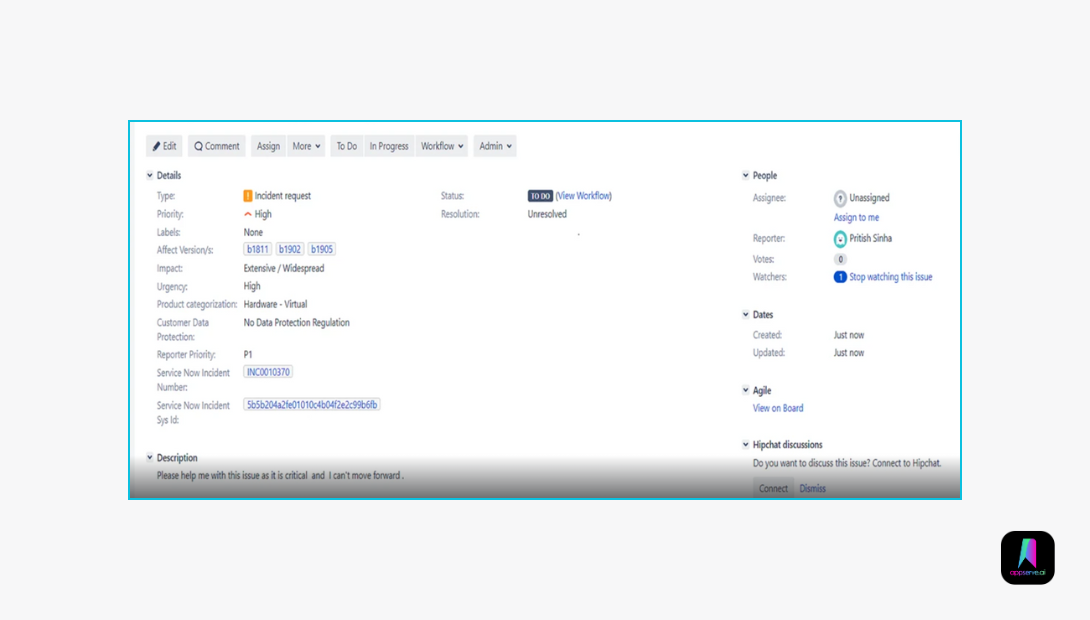Open the Admin dropdown

[x=495, y=146]
